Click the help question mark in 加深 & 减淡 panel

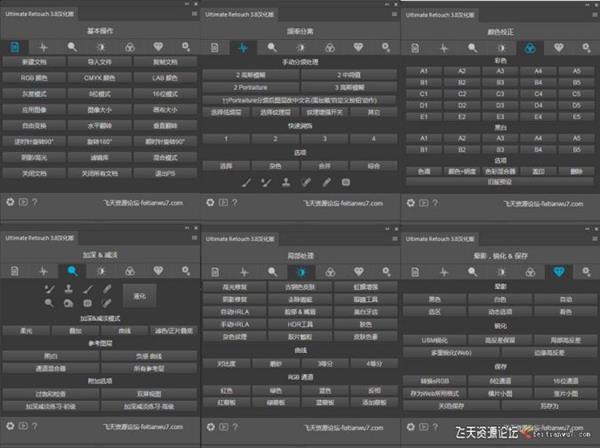[x=35, y=427]
